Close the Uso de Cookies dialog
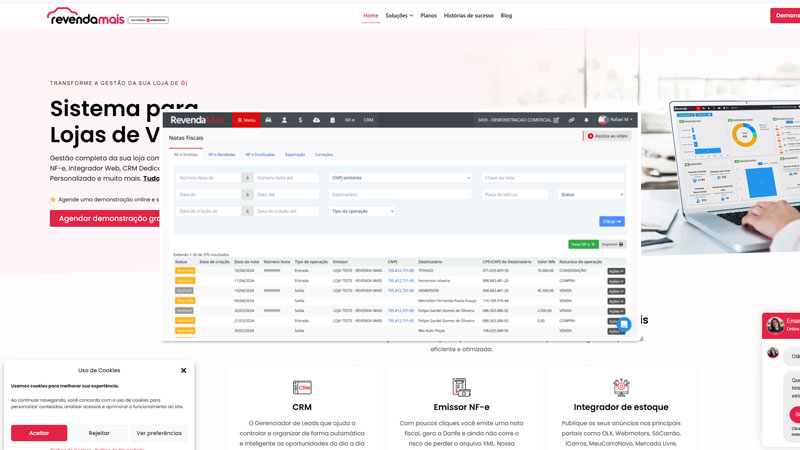 click(x=184, y=370)
